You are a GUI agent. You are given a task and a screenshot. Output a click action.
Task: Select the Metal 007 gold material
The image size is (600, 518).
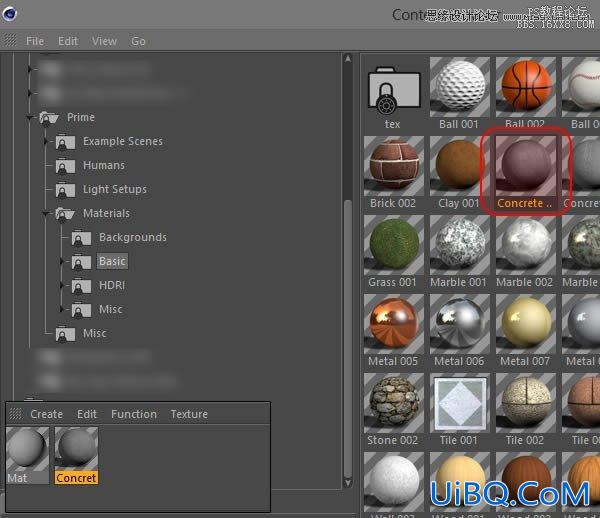pos(526,324)
